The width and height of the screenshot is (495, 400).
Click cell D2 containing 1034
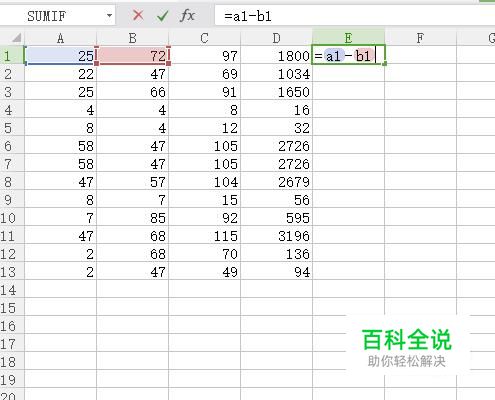276,73
